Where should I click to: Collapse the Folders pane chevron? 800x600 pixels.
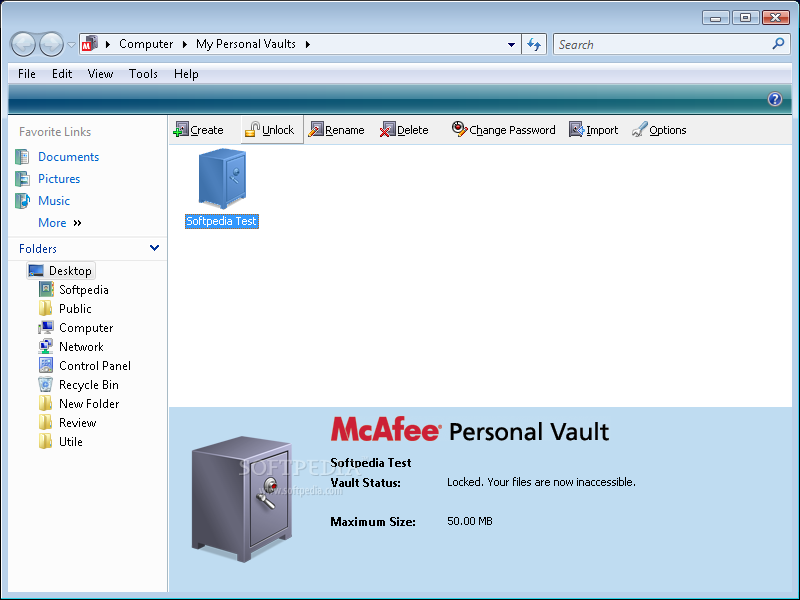coord(154,248)
